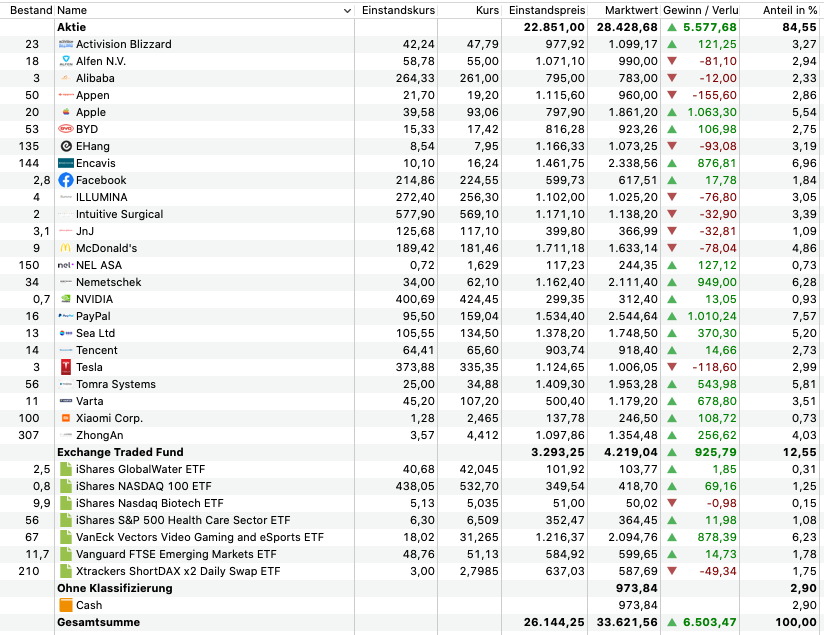Sort by the Kurs column header
The image size is (824, 635).
coord(487,10)
